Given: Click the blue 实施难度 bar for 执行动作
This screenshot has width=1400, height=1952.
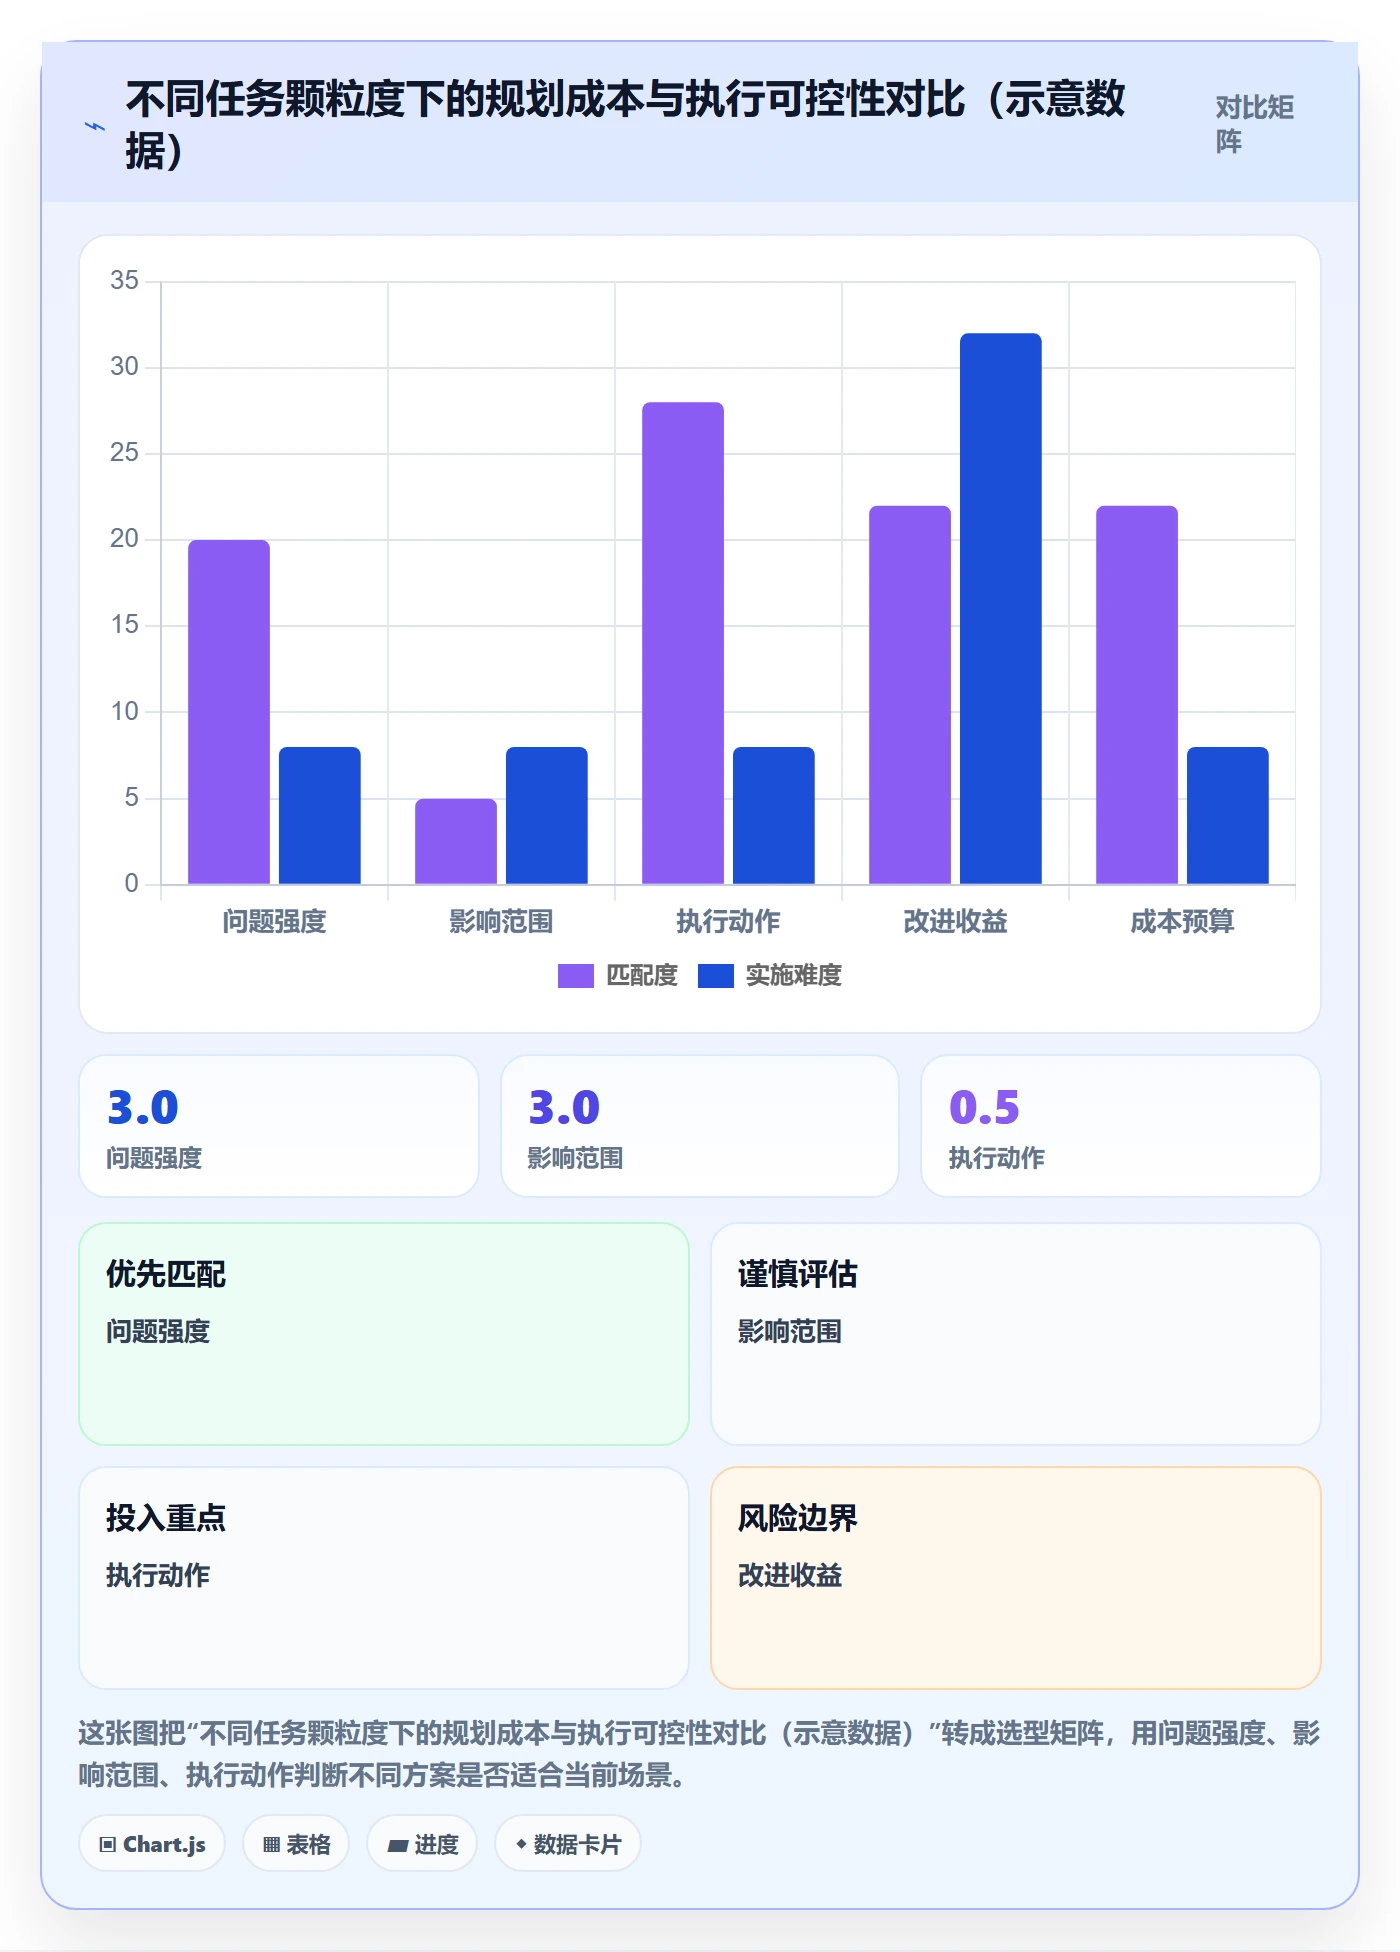Looking at the screenshot, I should pos(774,815).
